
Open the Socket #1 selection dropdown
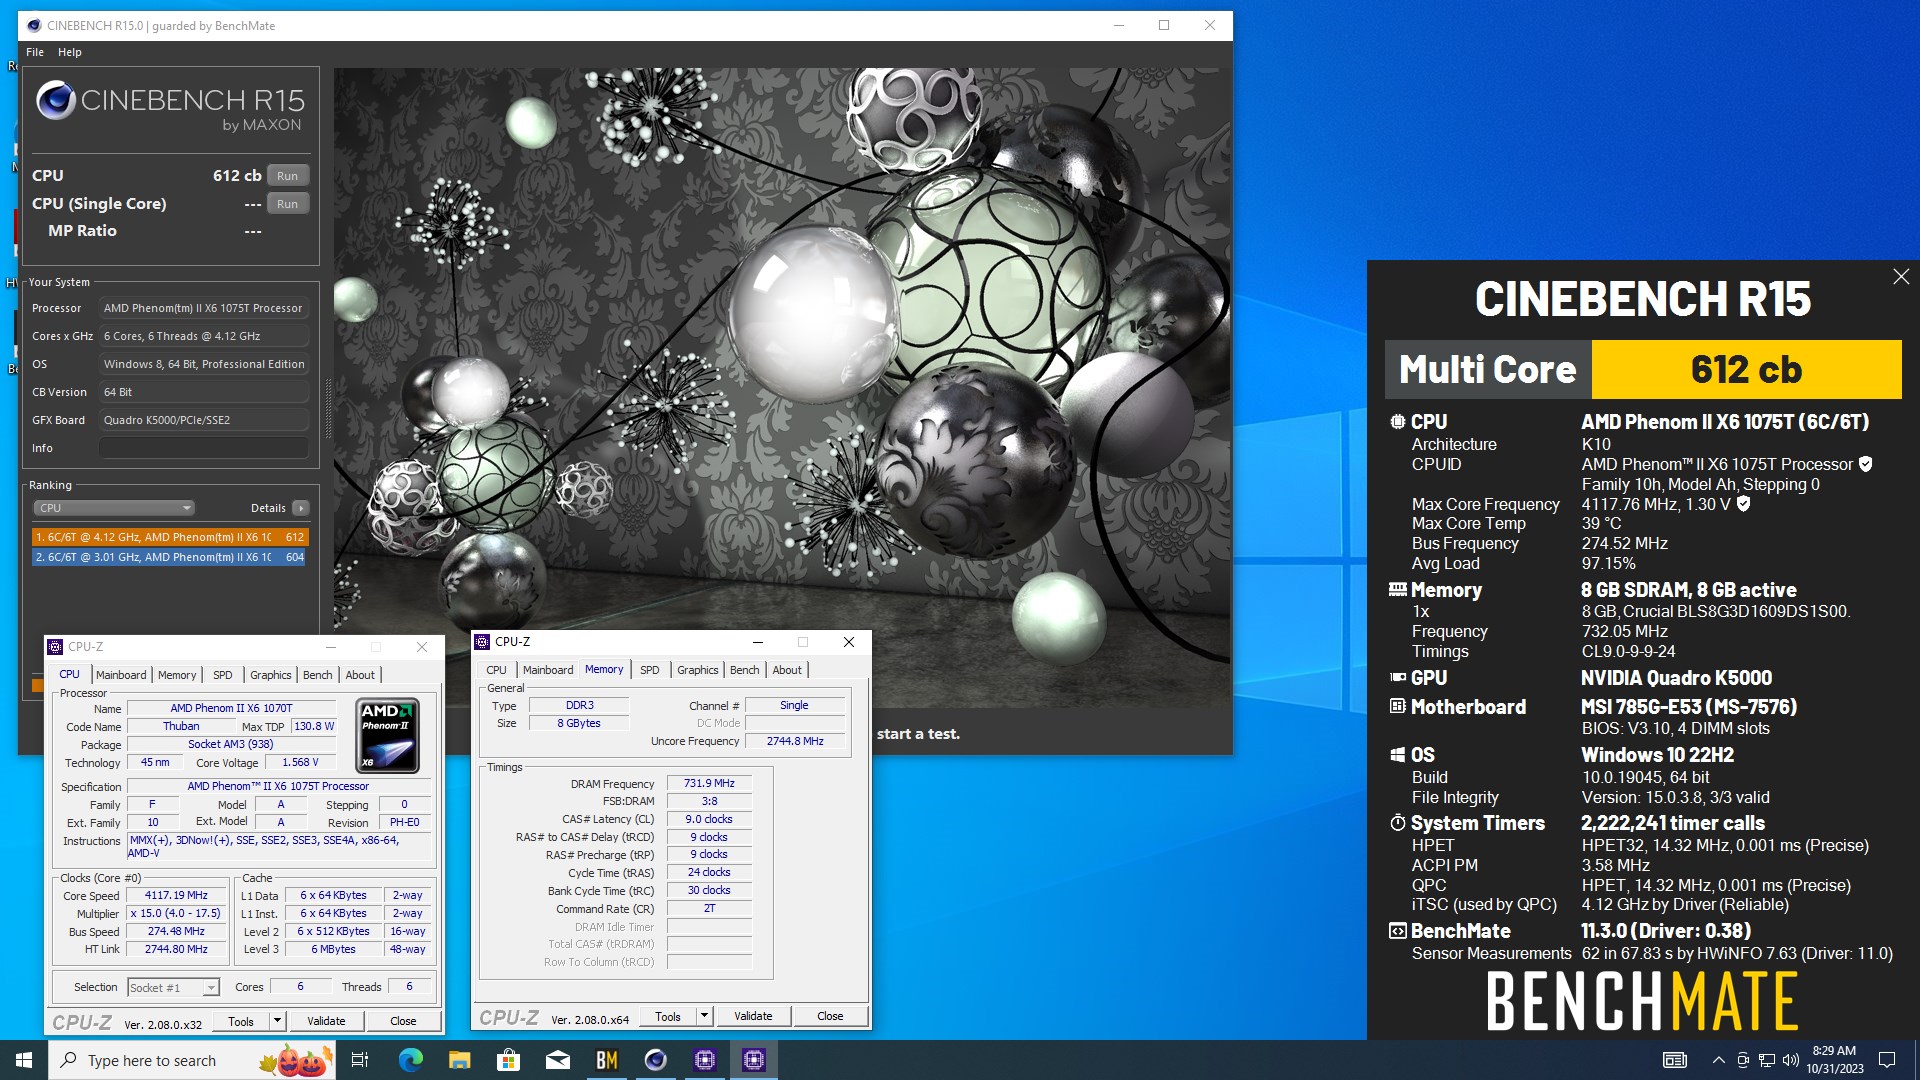coord(173,988)
